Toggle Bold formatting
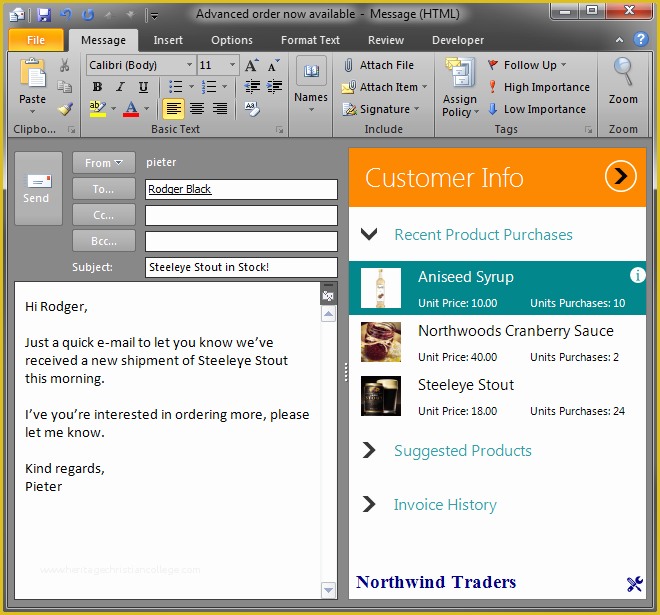The height and width of the screenshot is (615, 660). coord(97,87)
